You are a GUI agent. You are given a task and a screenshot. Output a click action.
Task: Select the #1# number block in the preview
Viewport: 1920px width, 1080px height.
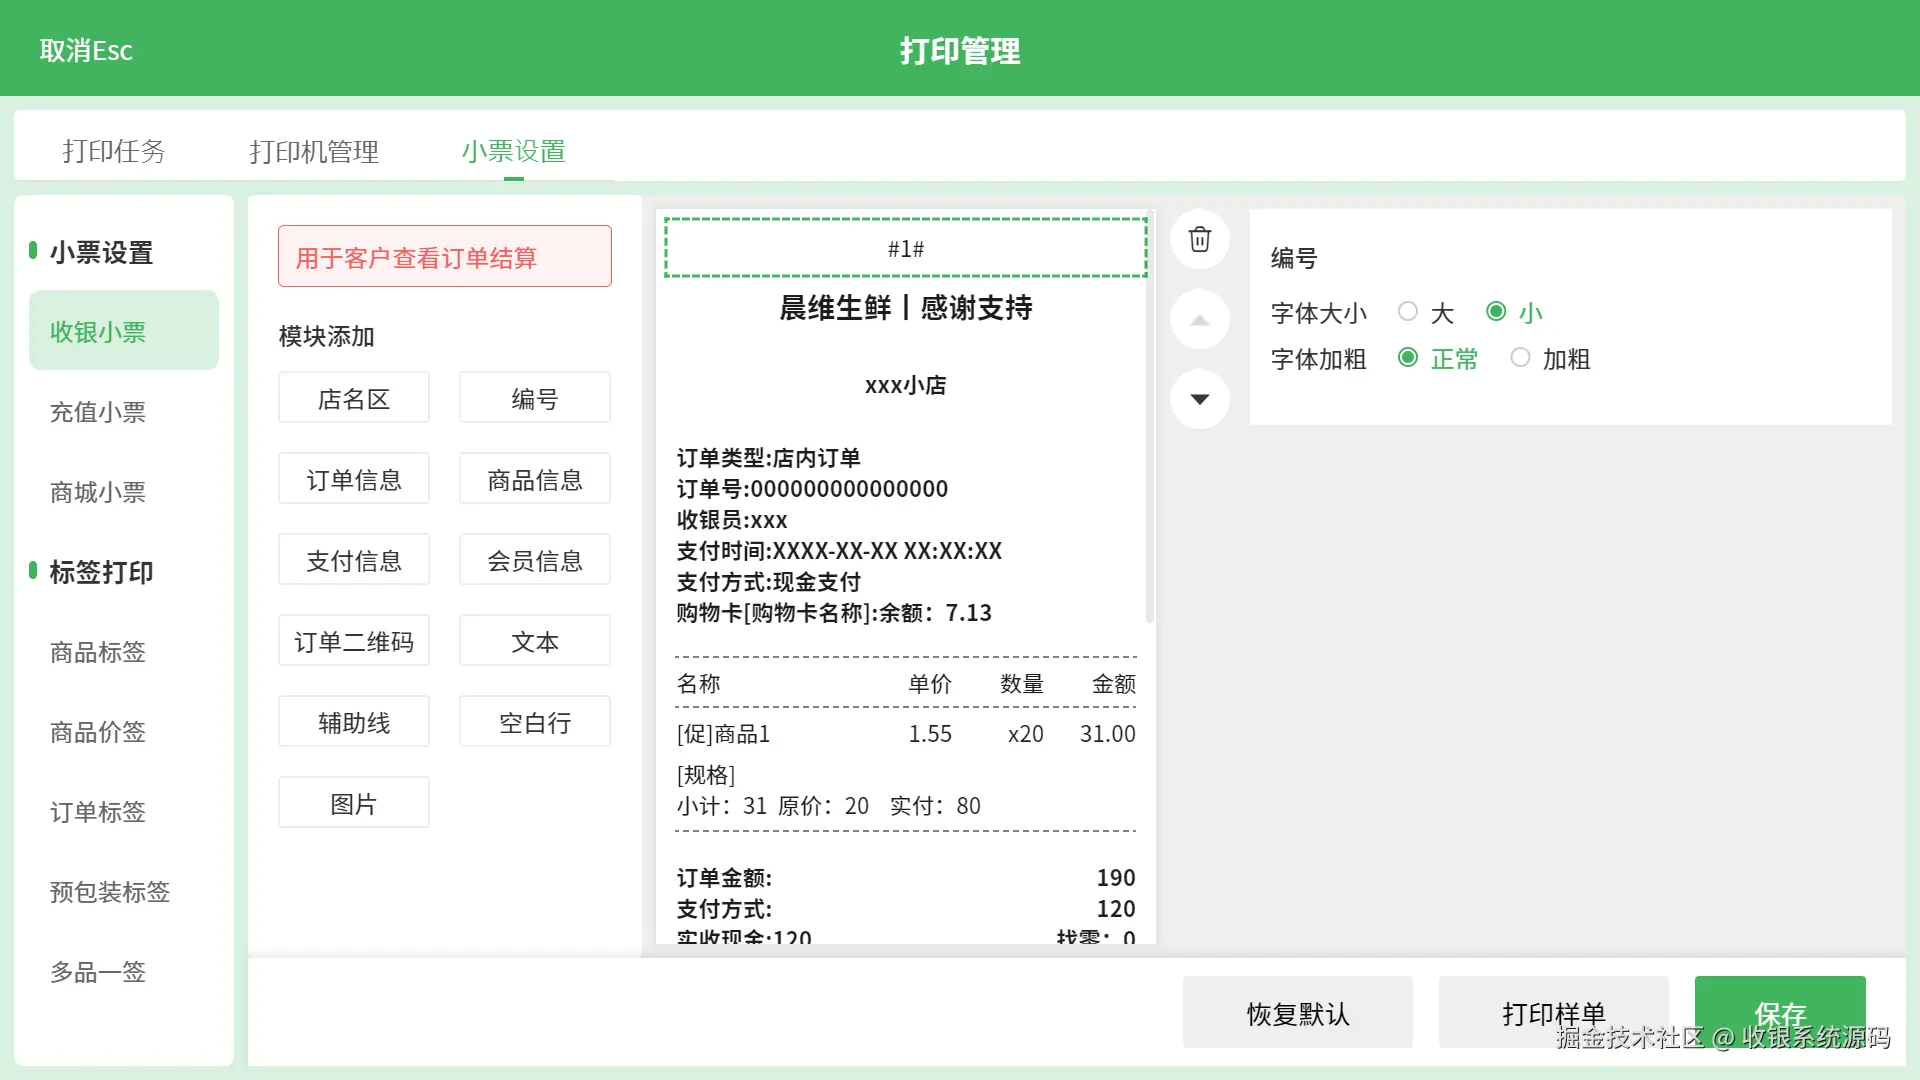click(905, 248)
